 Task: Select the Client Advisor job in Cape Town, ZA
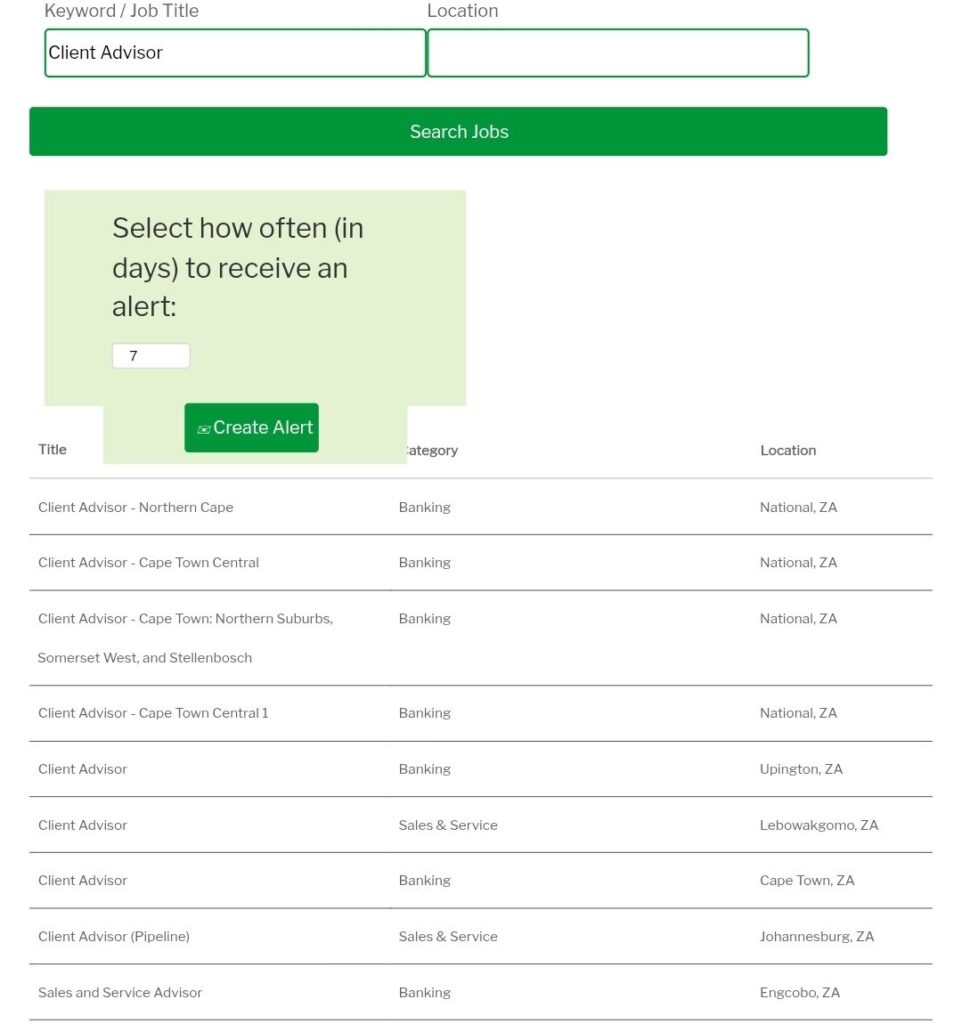tap(83, 881)
